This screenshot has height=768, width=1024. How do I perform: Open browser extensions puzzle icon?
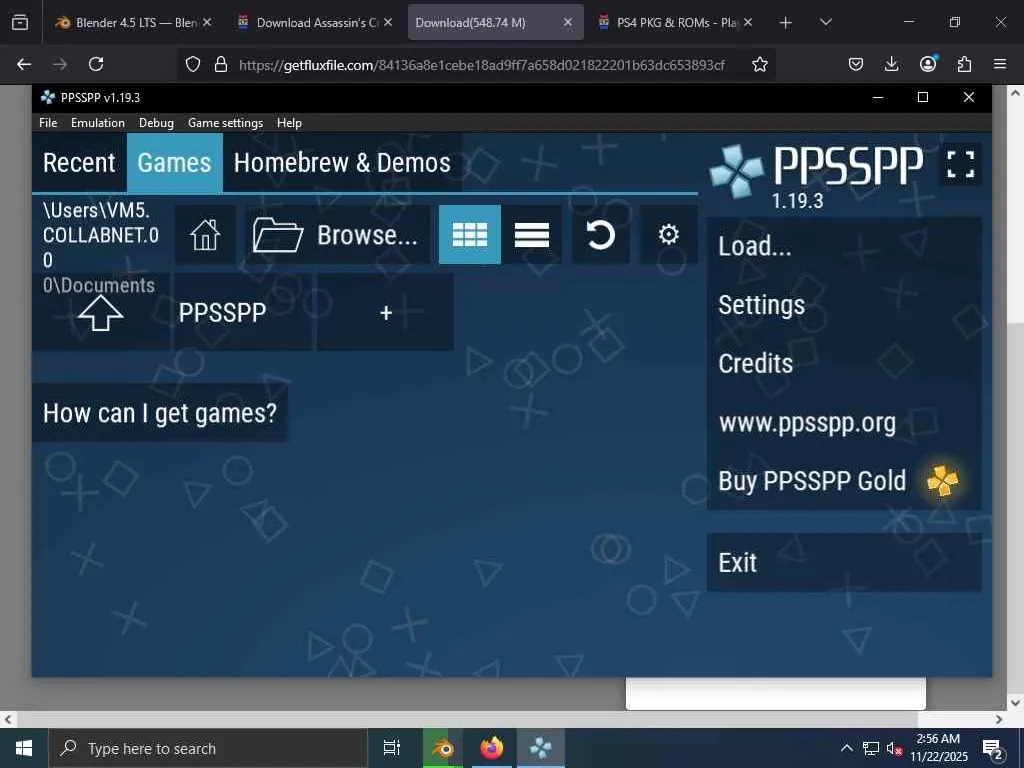[x=964, y=64]
